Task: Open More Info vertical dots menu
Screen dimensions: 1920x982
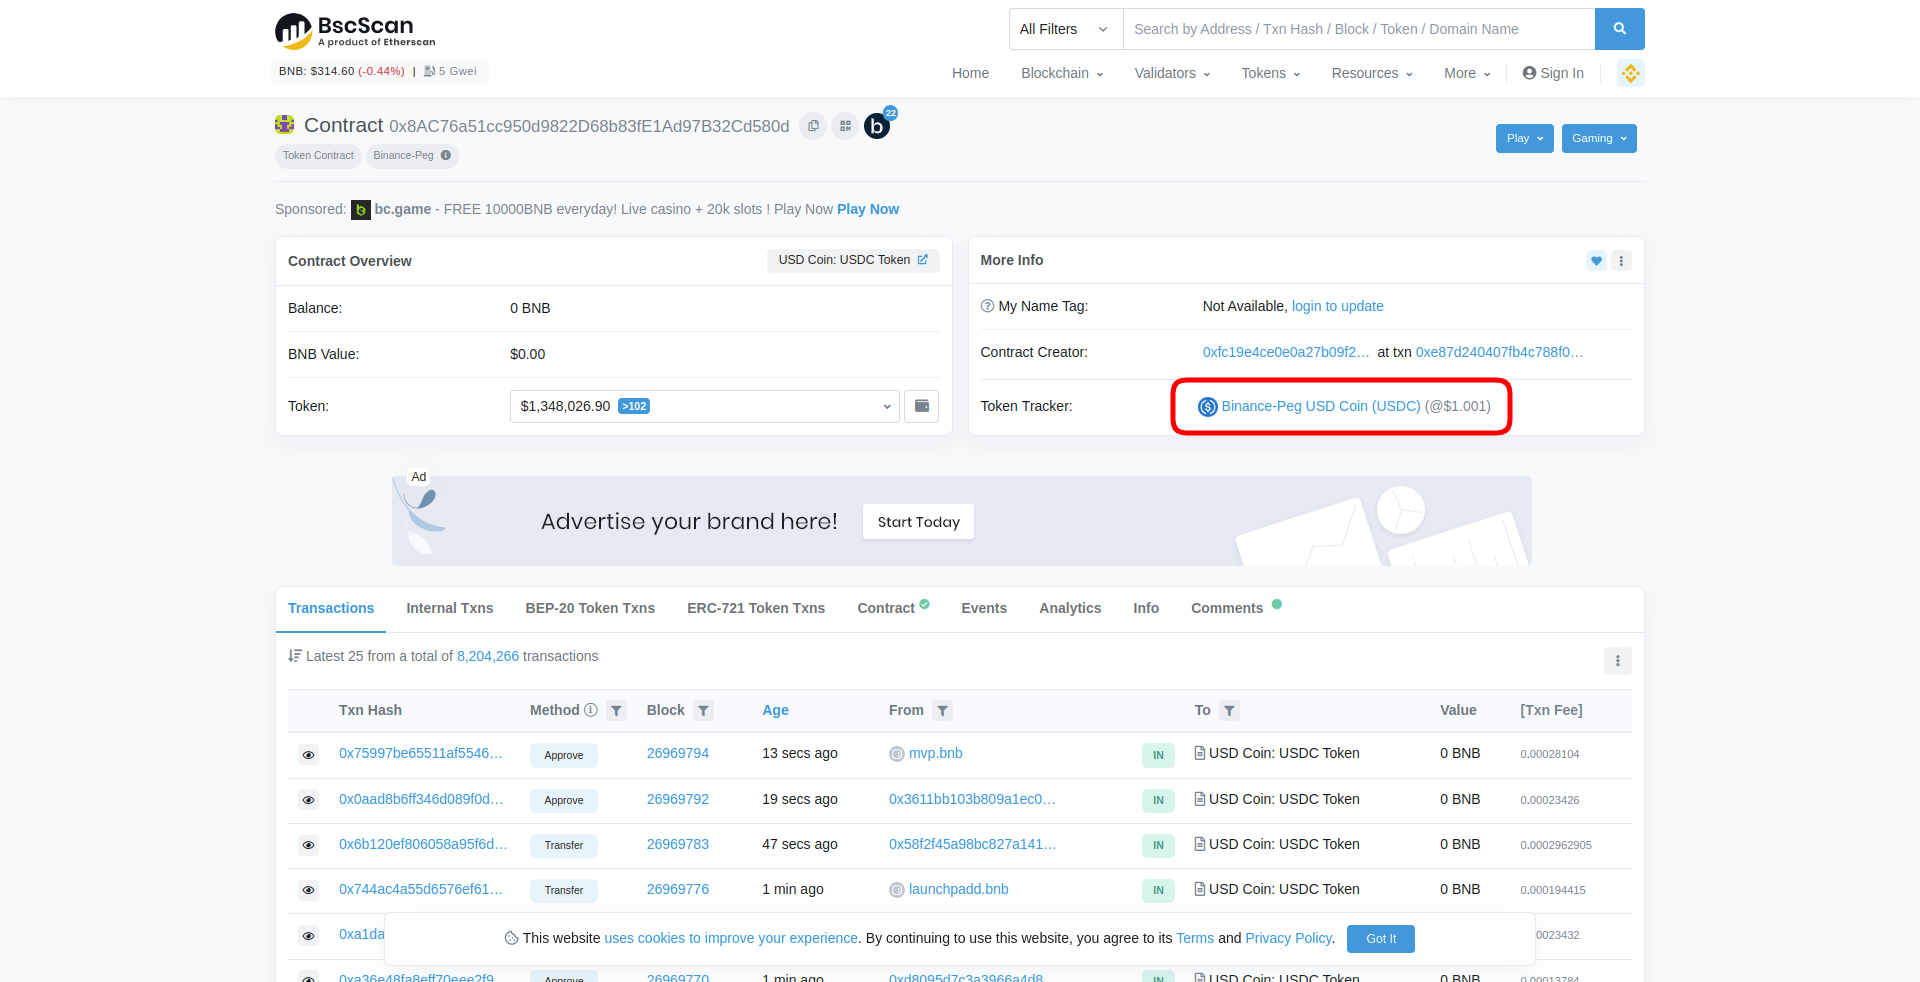Action: pyautogui.click(x=1621, y=261)
